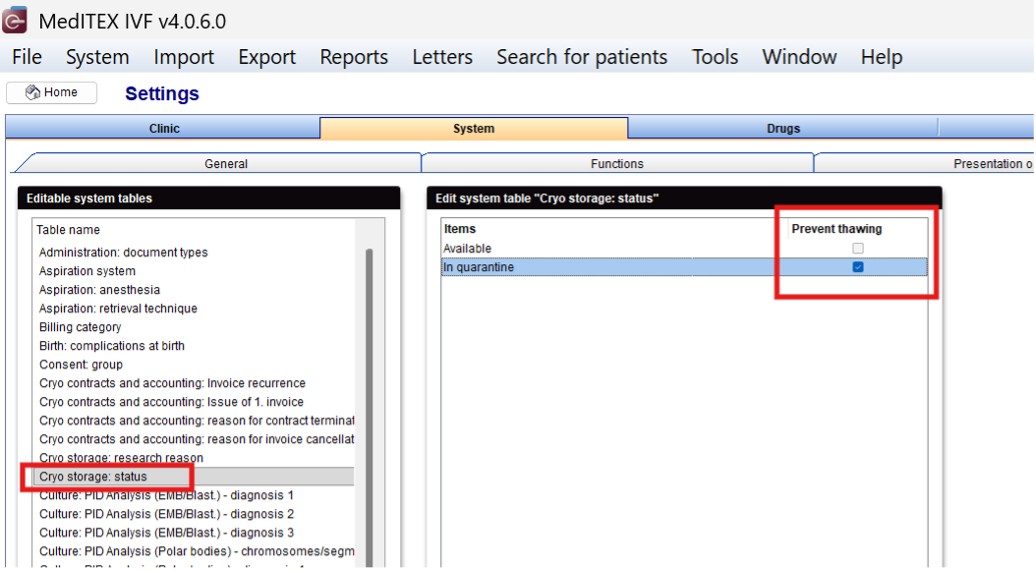Open the Letters menu
This screenshot has height=571, width=1036.
pos(442,57)
